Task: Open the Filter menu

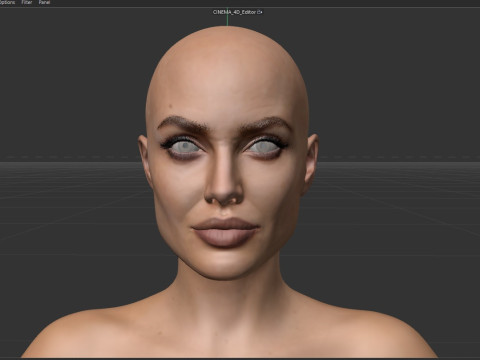Action: 27,2
